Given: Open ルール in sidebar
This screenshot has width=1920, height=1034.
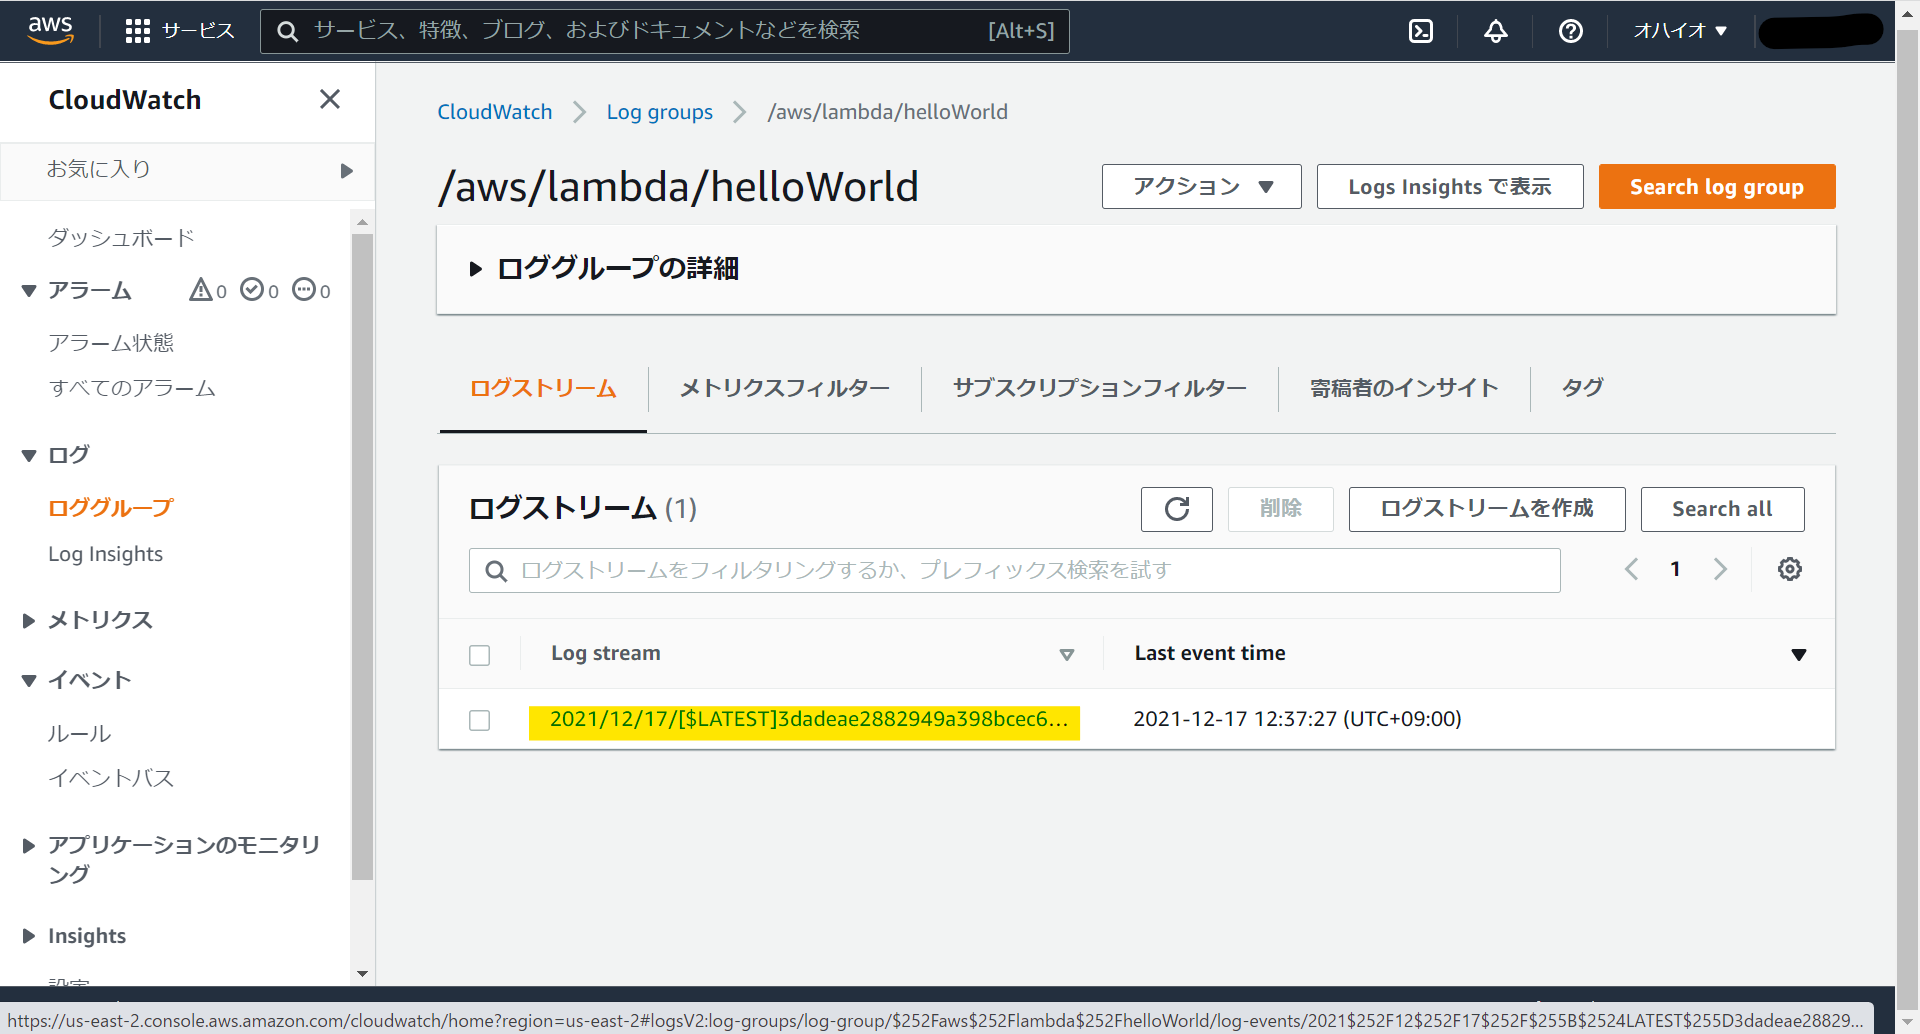Looking at the screenshot, I should [x=80, y=734].
